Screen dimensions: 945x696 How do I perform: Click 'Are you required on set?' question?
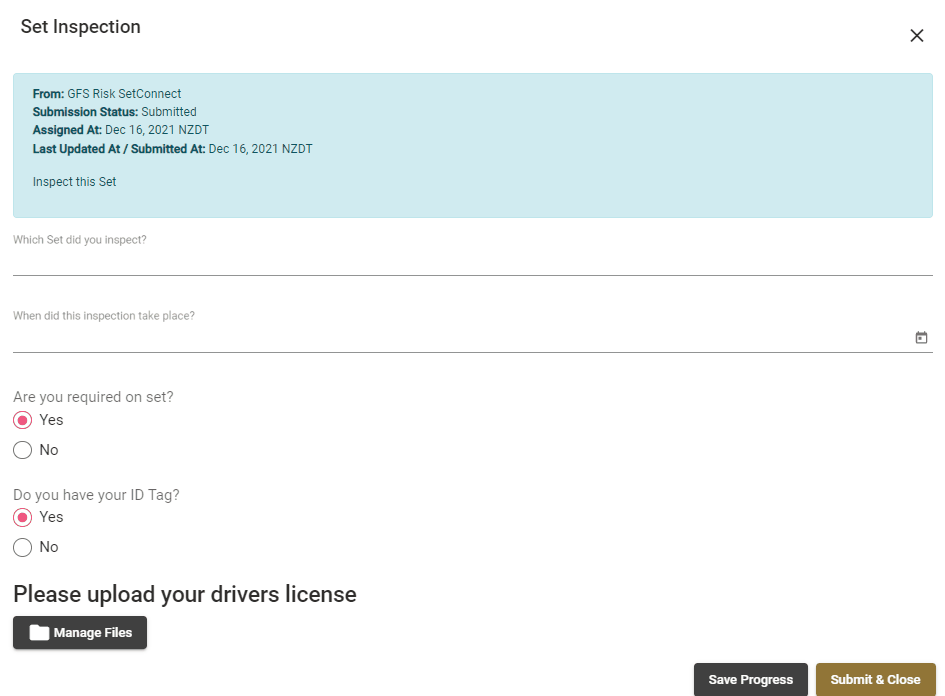[93, 397]
